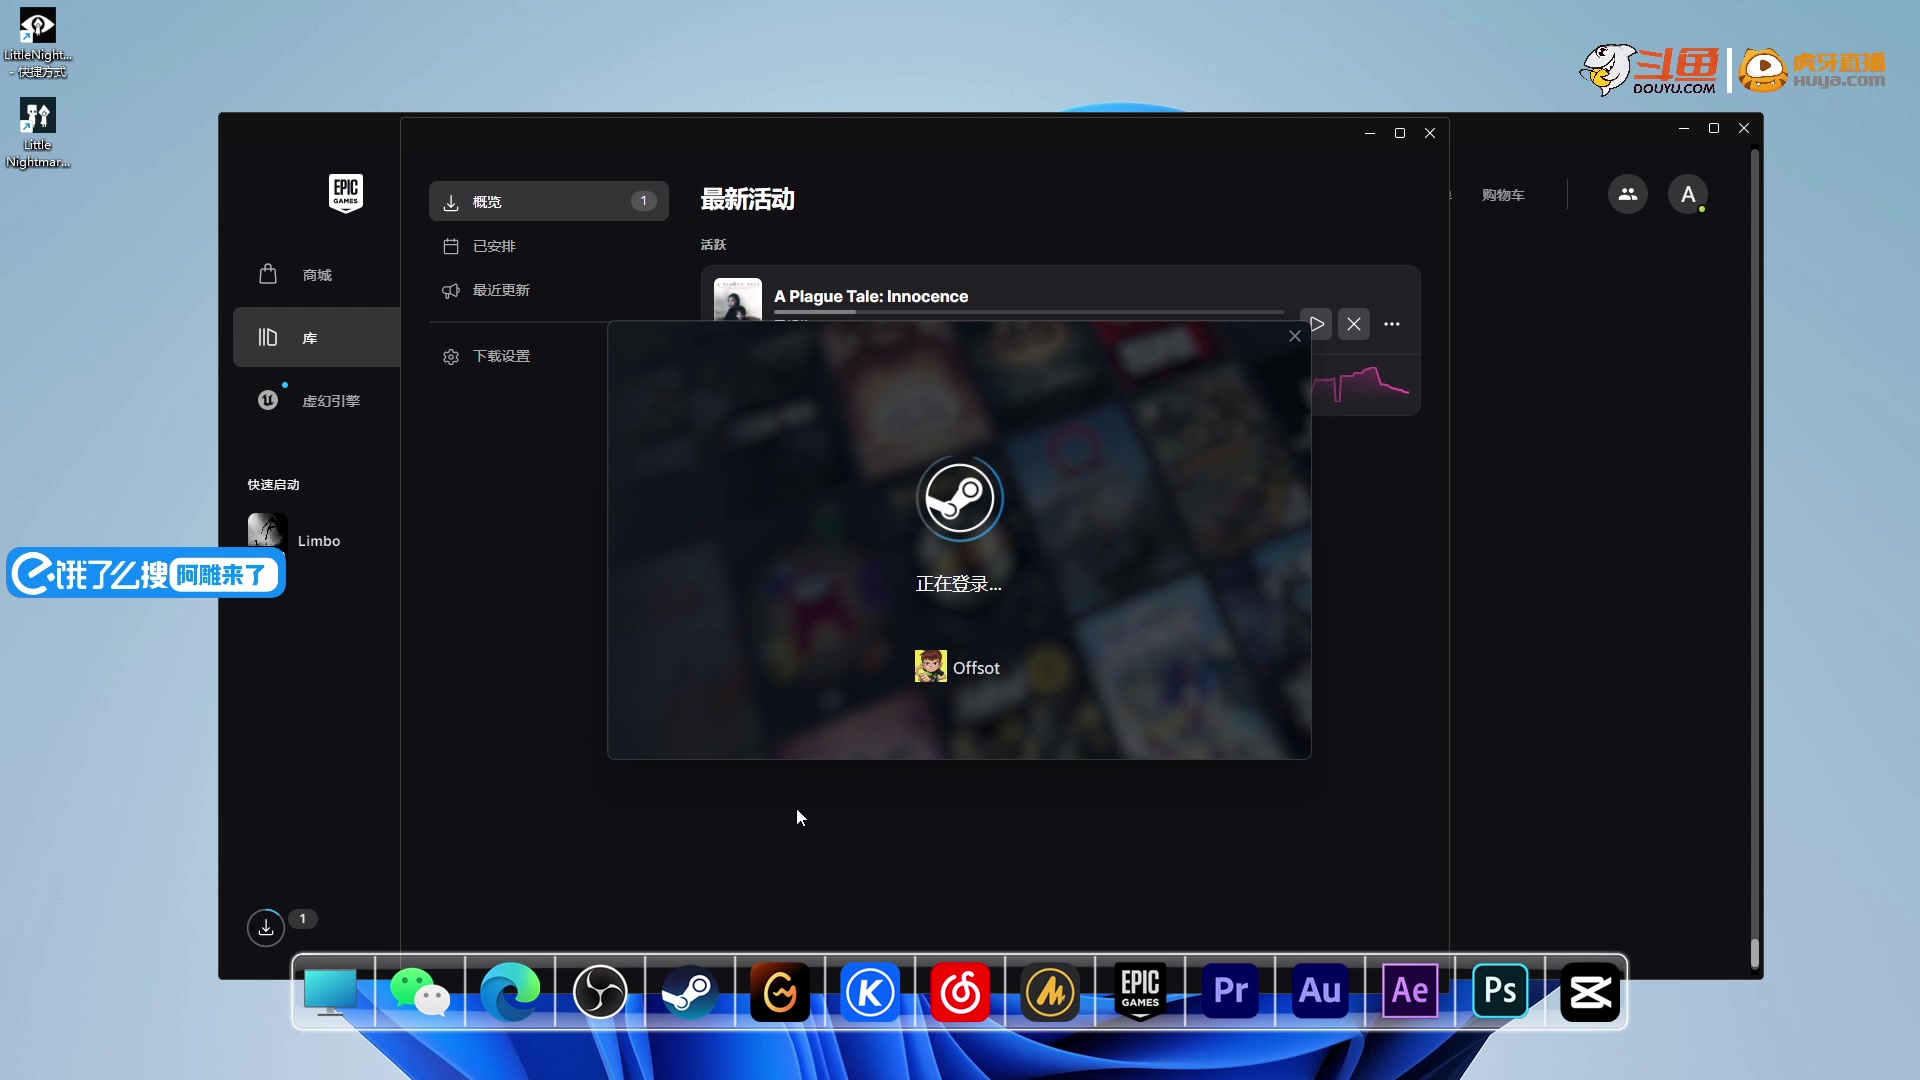Click A Plague Tale: Innocence cover thumbnail
Screen dimensions: 1920x1080
click(738, 299)
